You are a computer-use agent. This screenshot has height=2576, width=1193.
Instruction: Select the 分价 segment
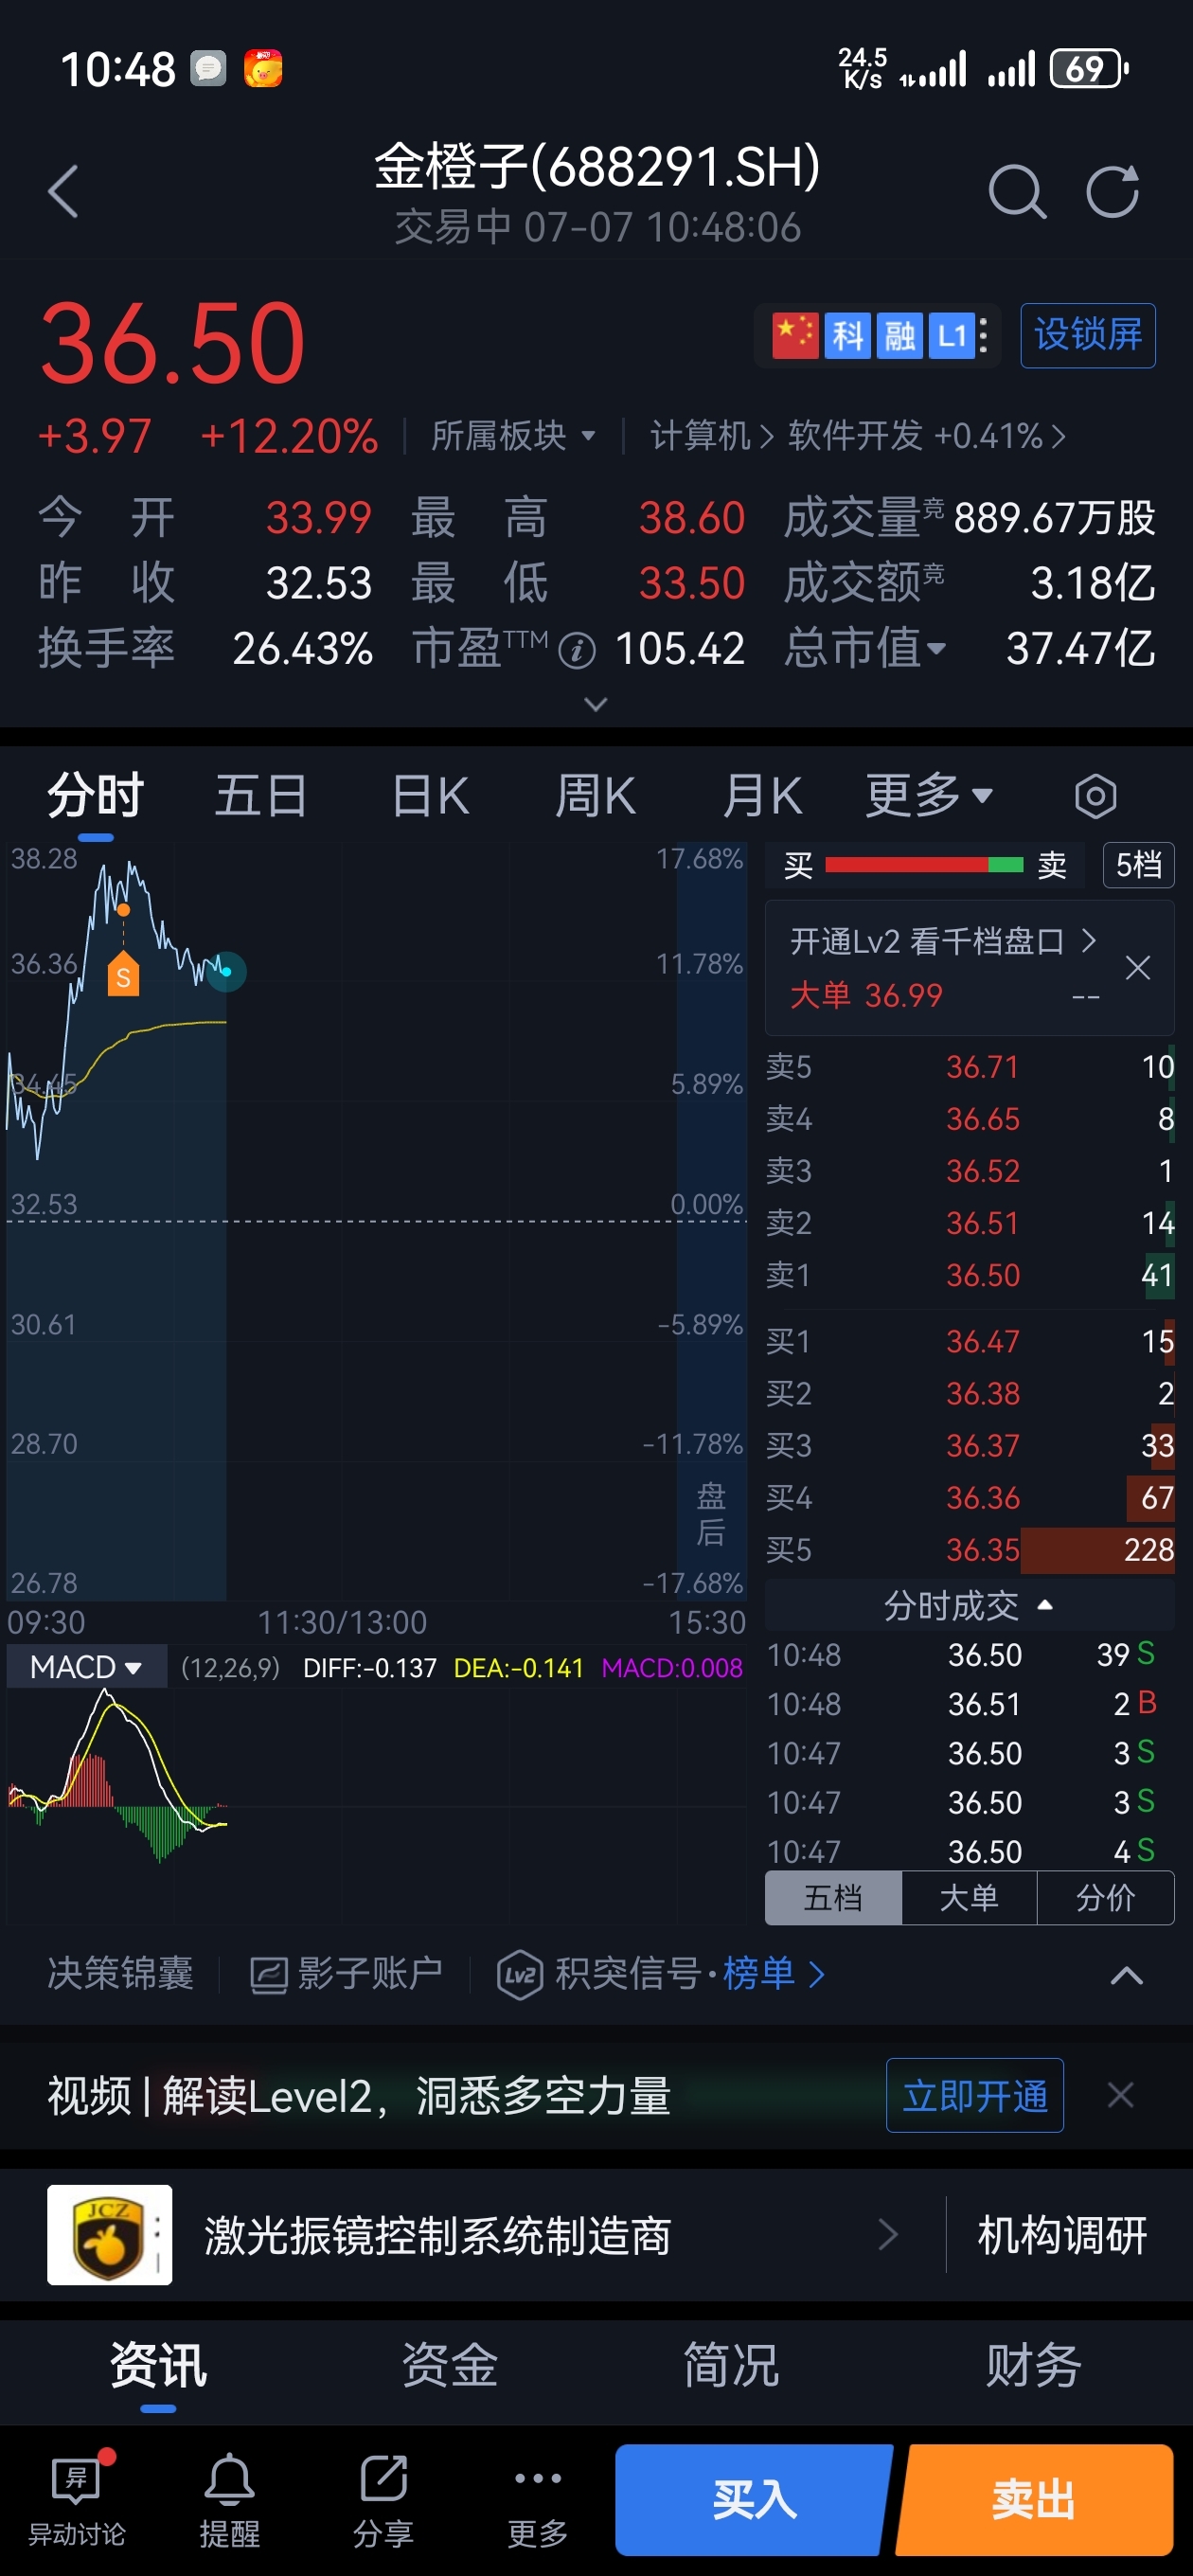click(x=1105, y=1897)
